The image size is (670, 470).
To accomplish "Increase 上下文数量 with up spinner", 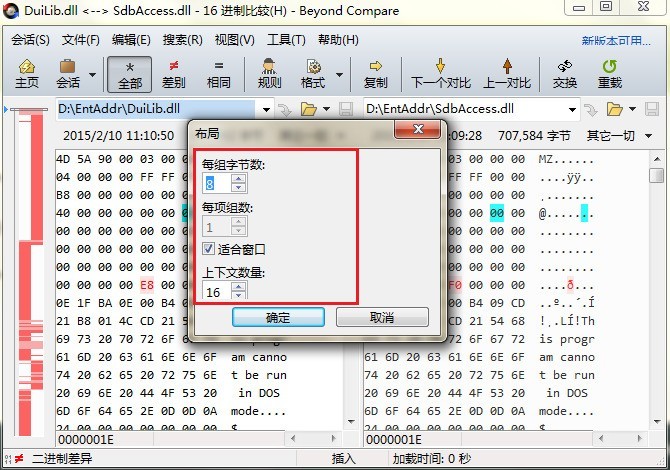I will [238, 287].
